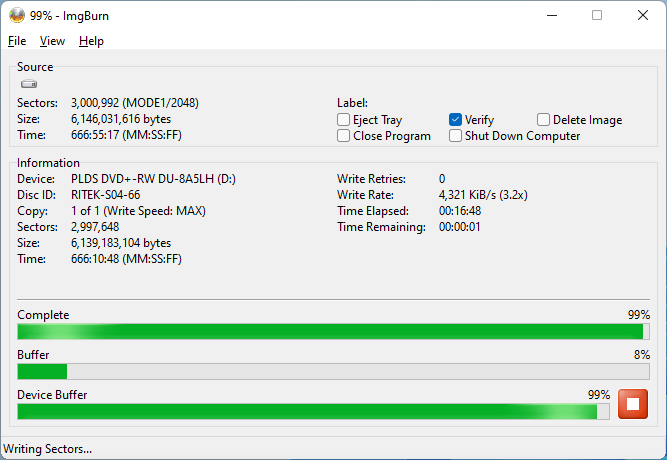Open the File menu

tap(17, 41)
